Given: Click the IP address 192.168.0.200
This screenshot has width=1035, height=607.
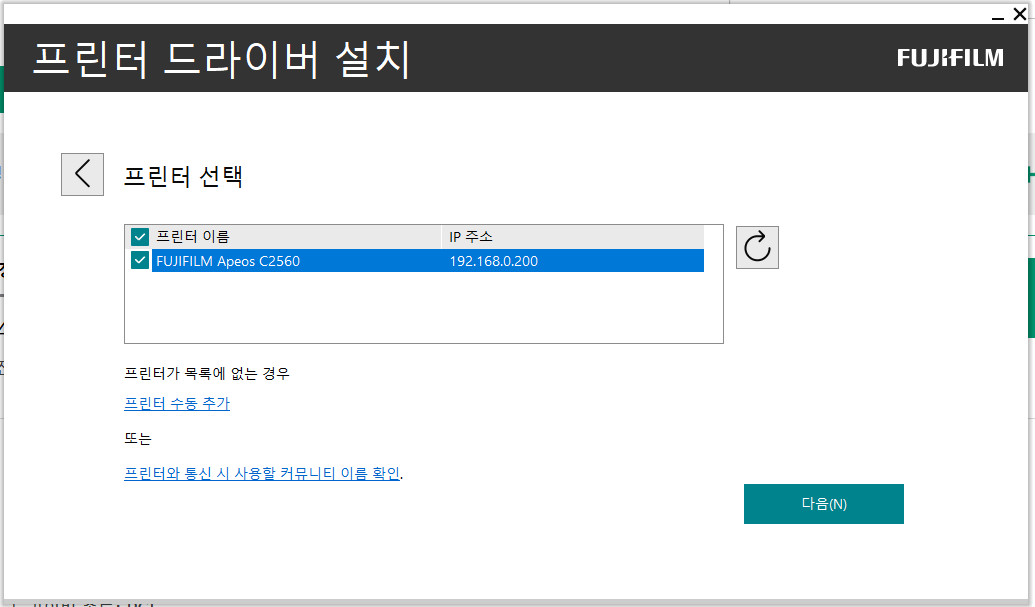Looking at the screenshot, I should [494, 261].
